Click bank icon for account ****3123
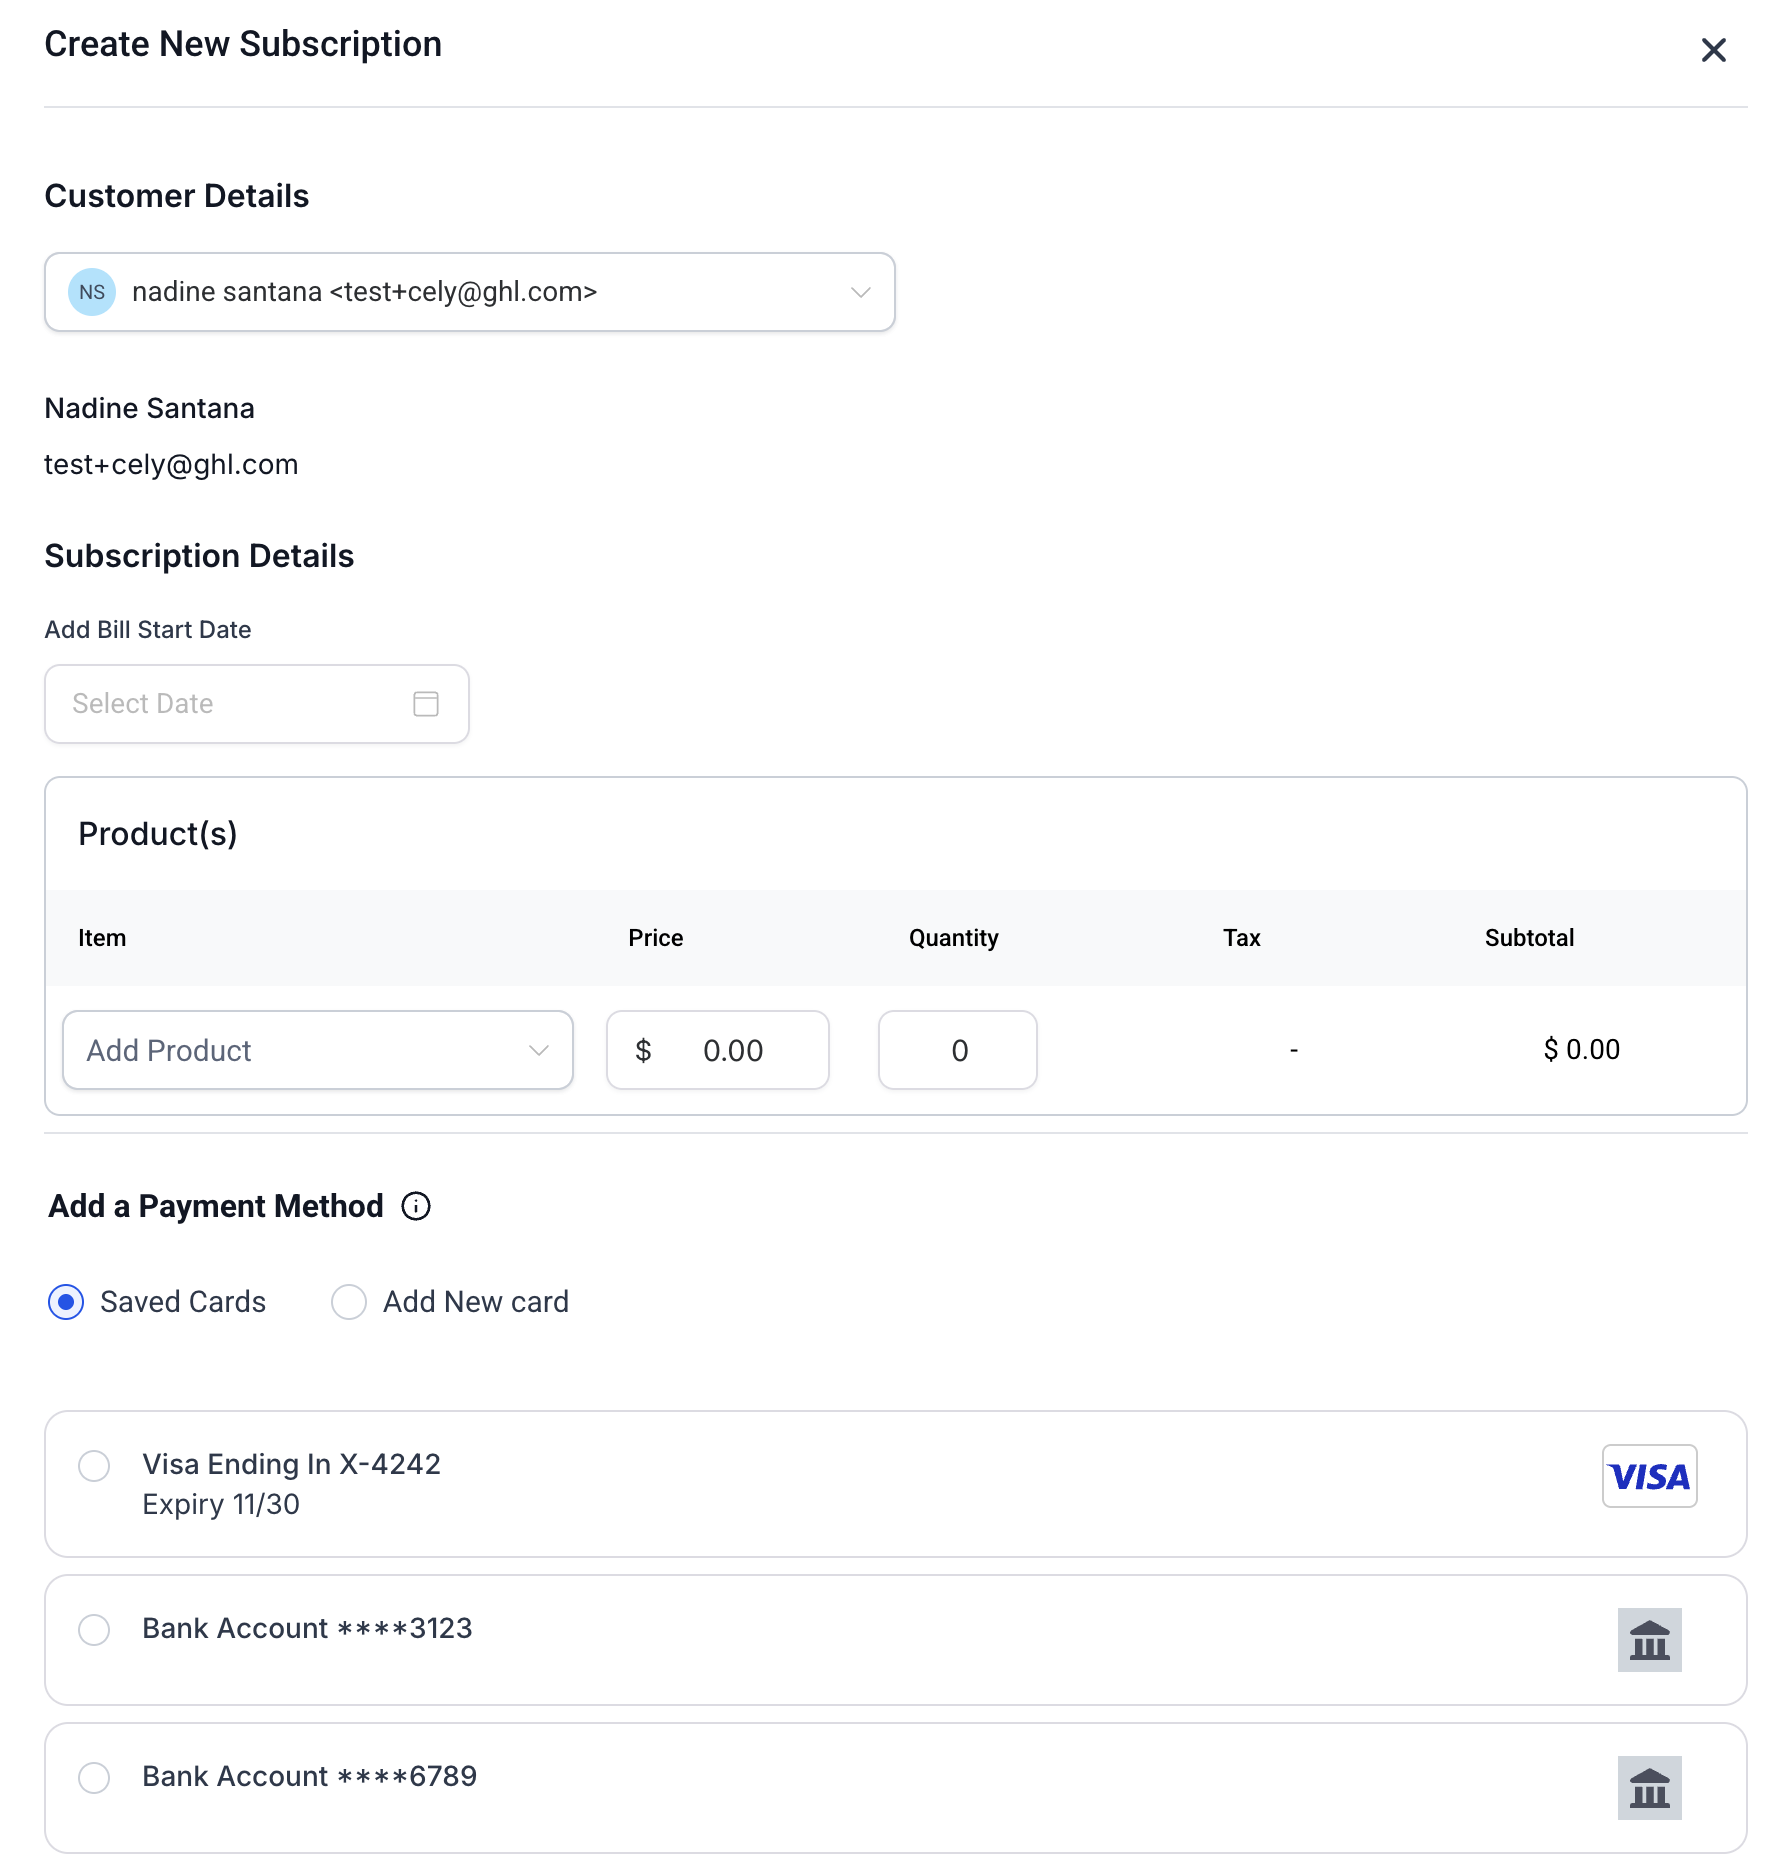Screen dimensions: 1786x1864 click(x=1650, y=1640)
